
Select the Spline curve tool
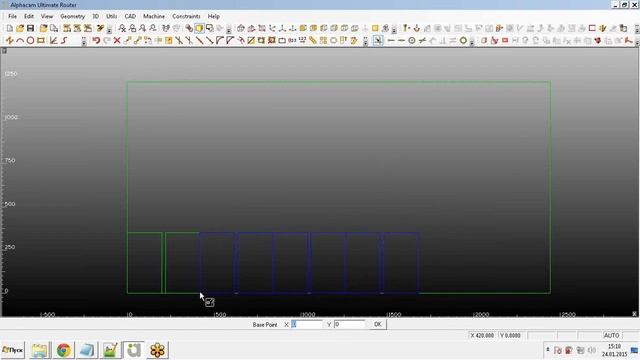(x=64, y=40)
